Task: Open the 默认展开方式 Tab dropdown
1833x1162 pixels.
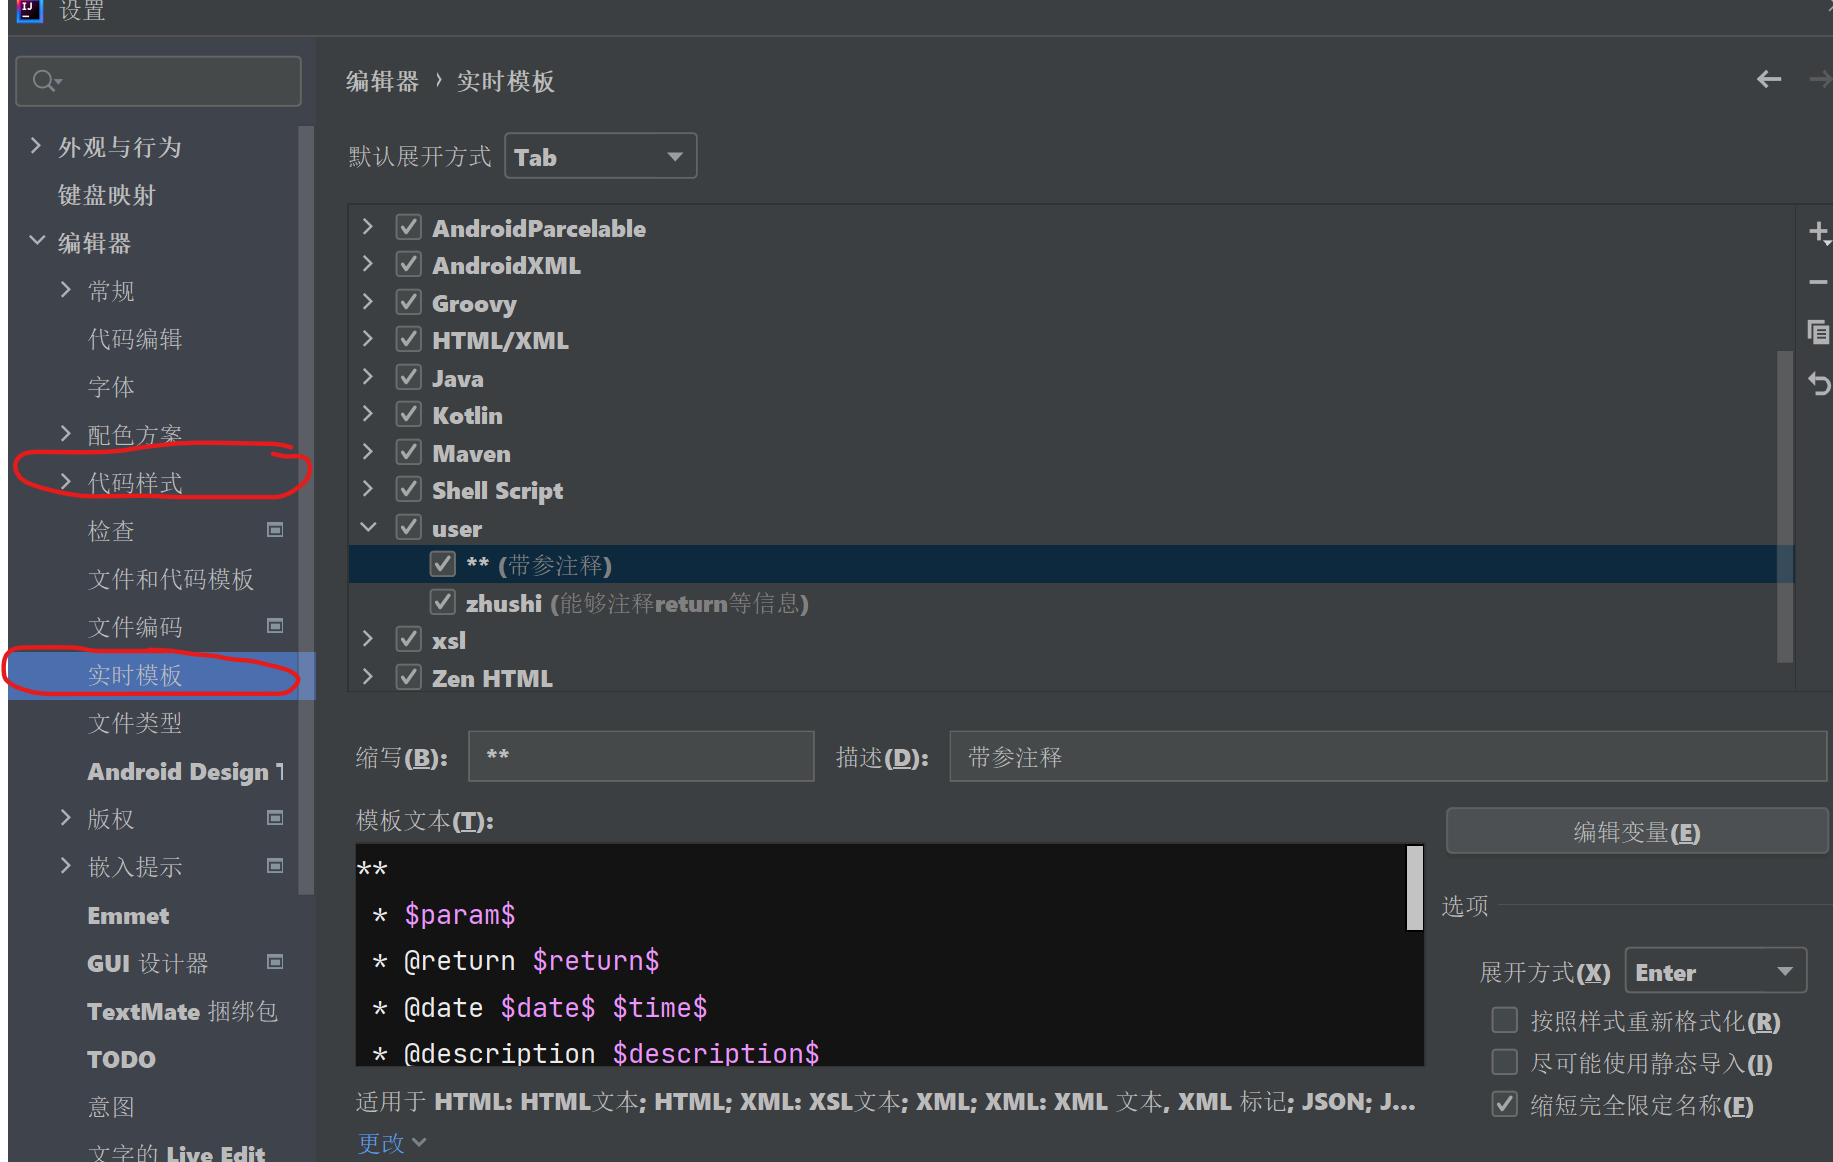Action: pyautogui.click(x=600, y=156)
